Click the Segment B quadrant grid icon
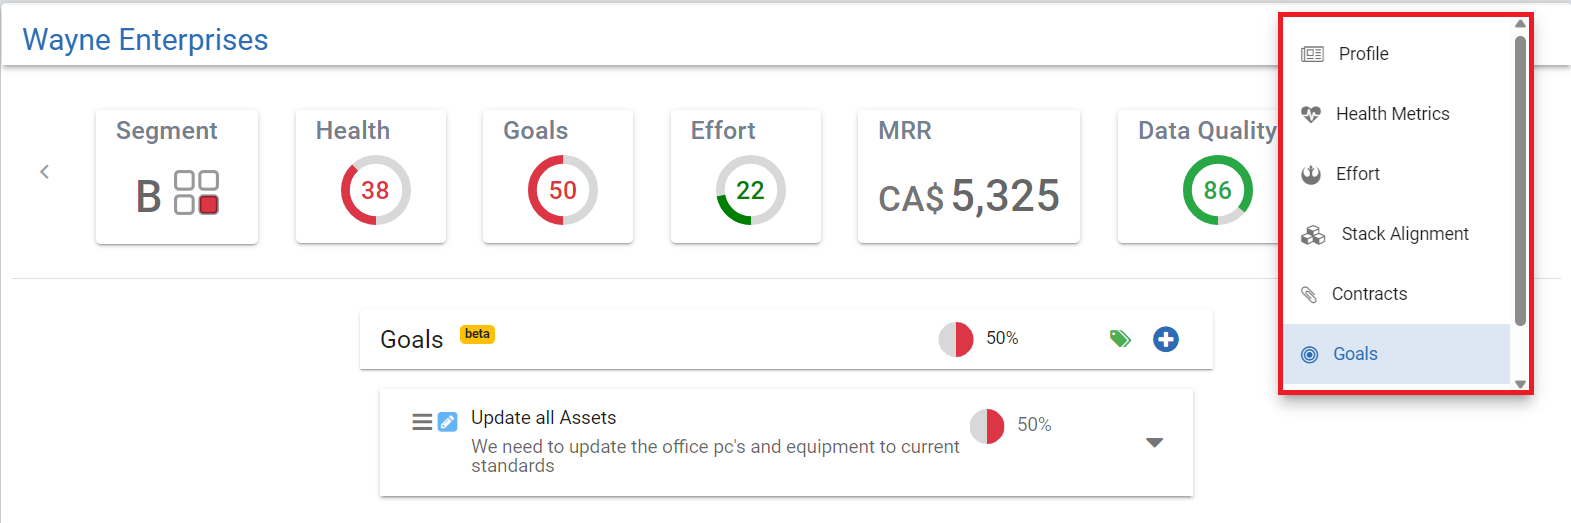The width and height of the screenshot is (1571, 523). pos(196,192)
